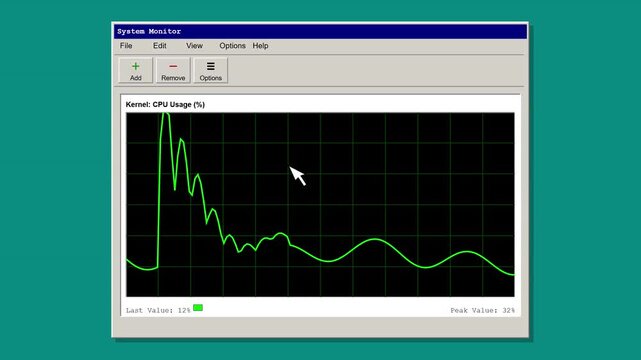This screenshot has width=641, height=360.
Task: Open the File menu
Action: pos(126,46)
